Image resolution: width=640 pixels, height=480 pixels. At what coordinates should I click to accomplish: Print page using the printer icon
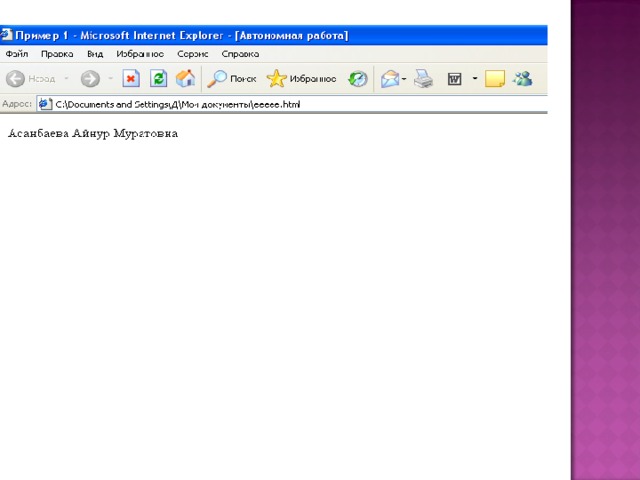423,79
